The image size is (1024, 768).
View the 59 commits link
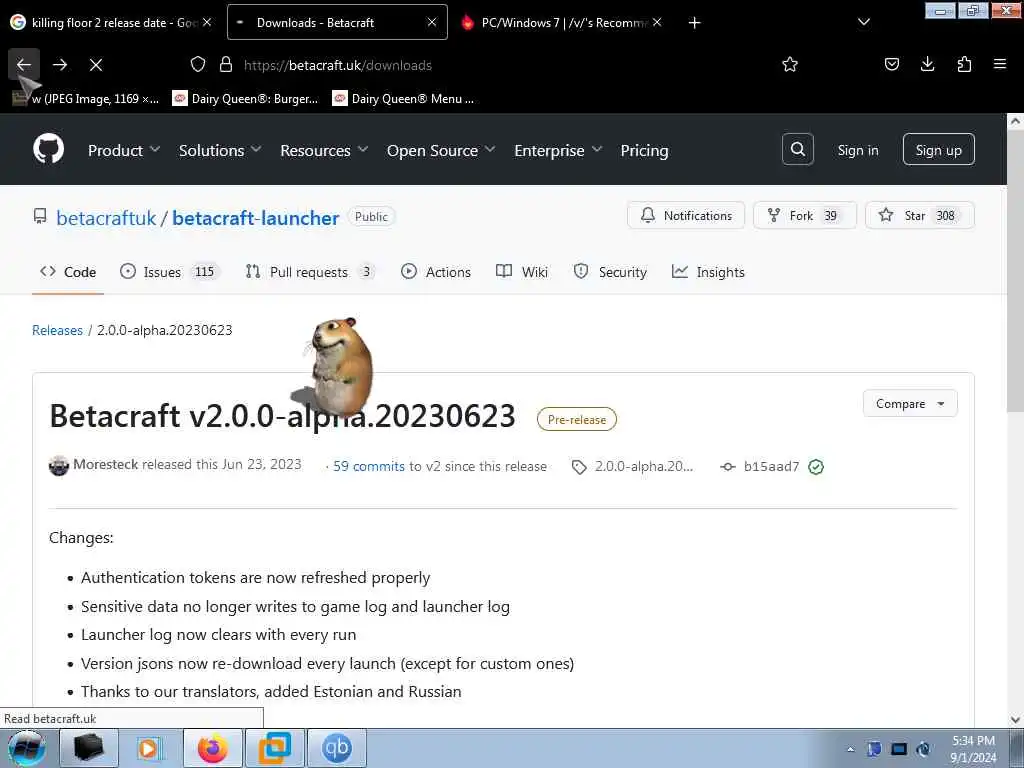point(369,466)
